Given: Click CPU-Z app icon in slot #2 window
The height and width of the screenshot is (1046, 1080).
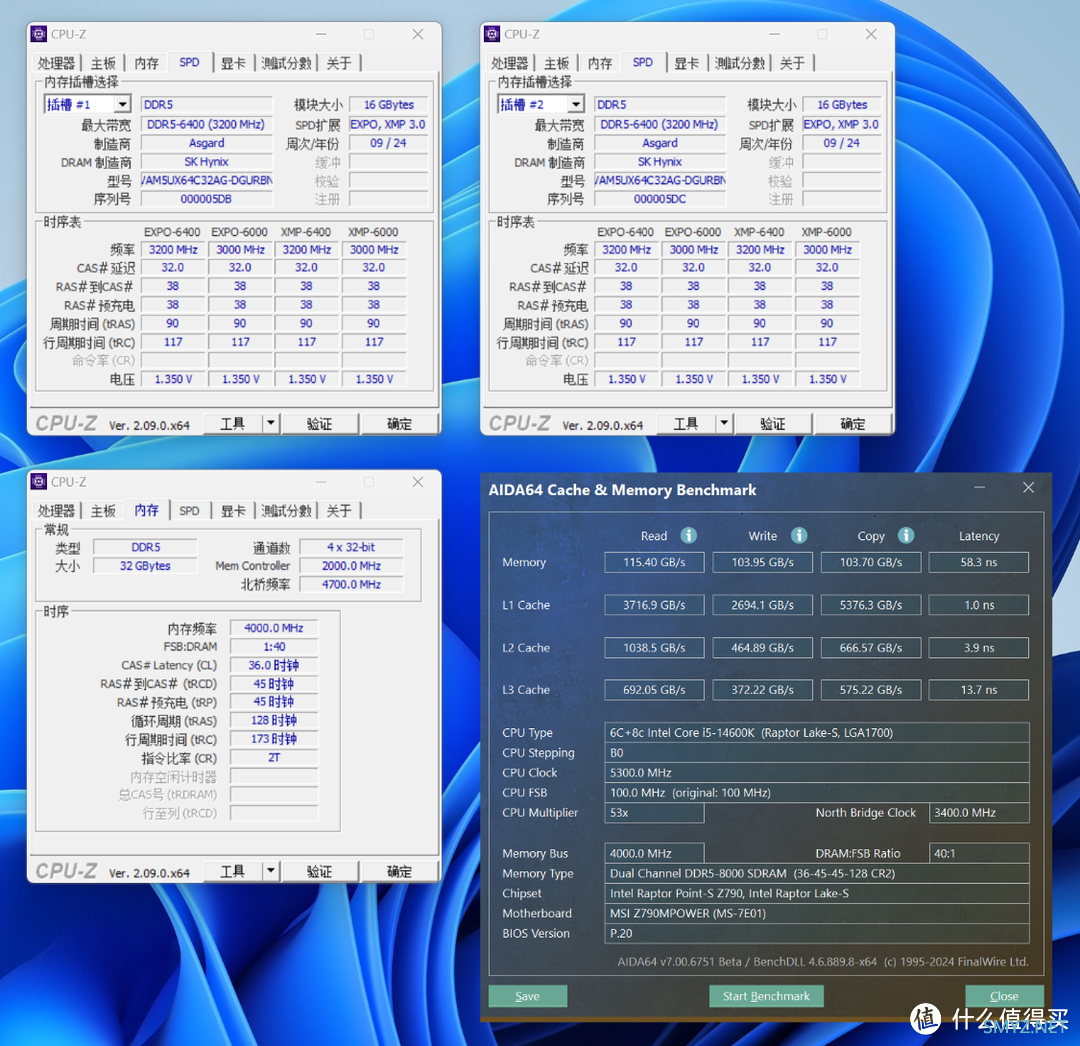Looking at the screenshot, I should (x=492, y=34).
